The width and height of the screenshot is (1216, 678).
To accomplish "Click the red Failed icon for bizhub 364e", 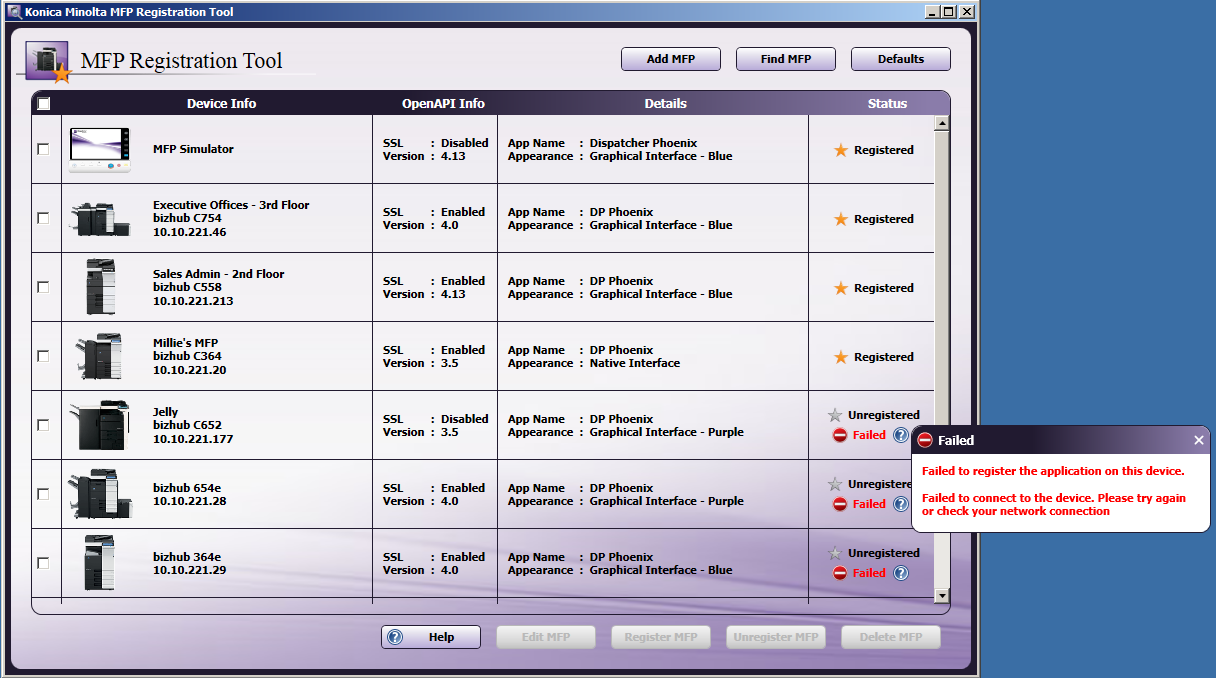I will click(x=840, y=573).
